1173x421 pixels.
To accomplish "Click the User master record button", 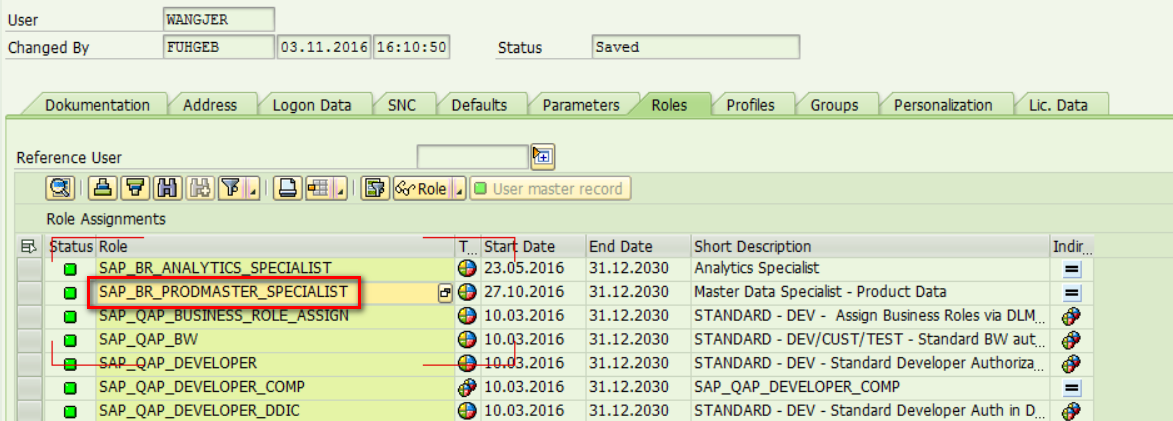I will click(x=551, y=188).
